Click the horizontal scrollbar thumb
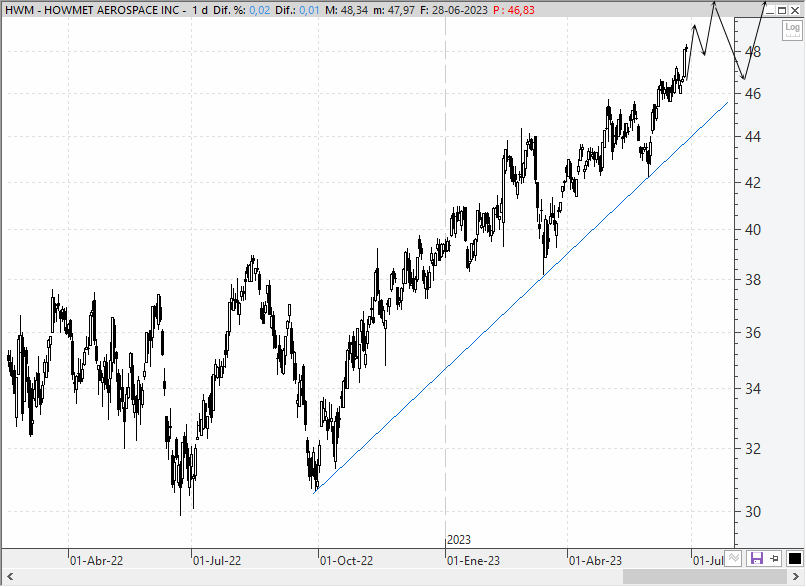This screenshot has height=587, width=806. tap(705, 577)
